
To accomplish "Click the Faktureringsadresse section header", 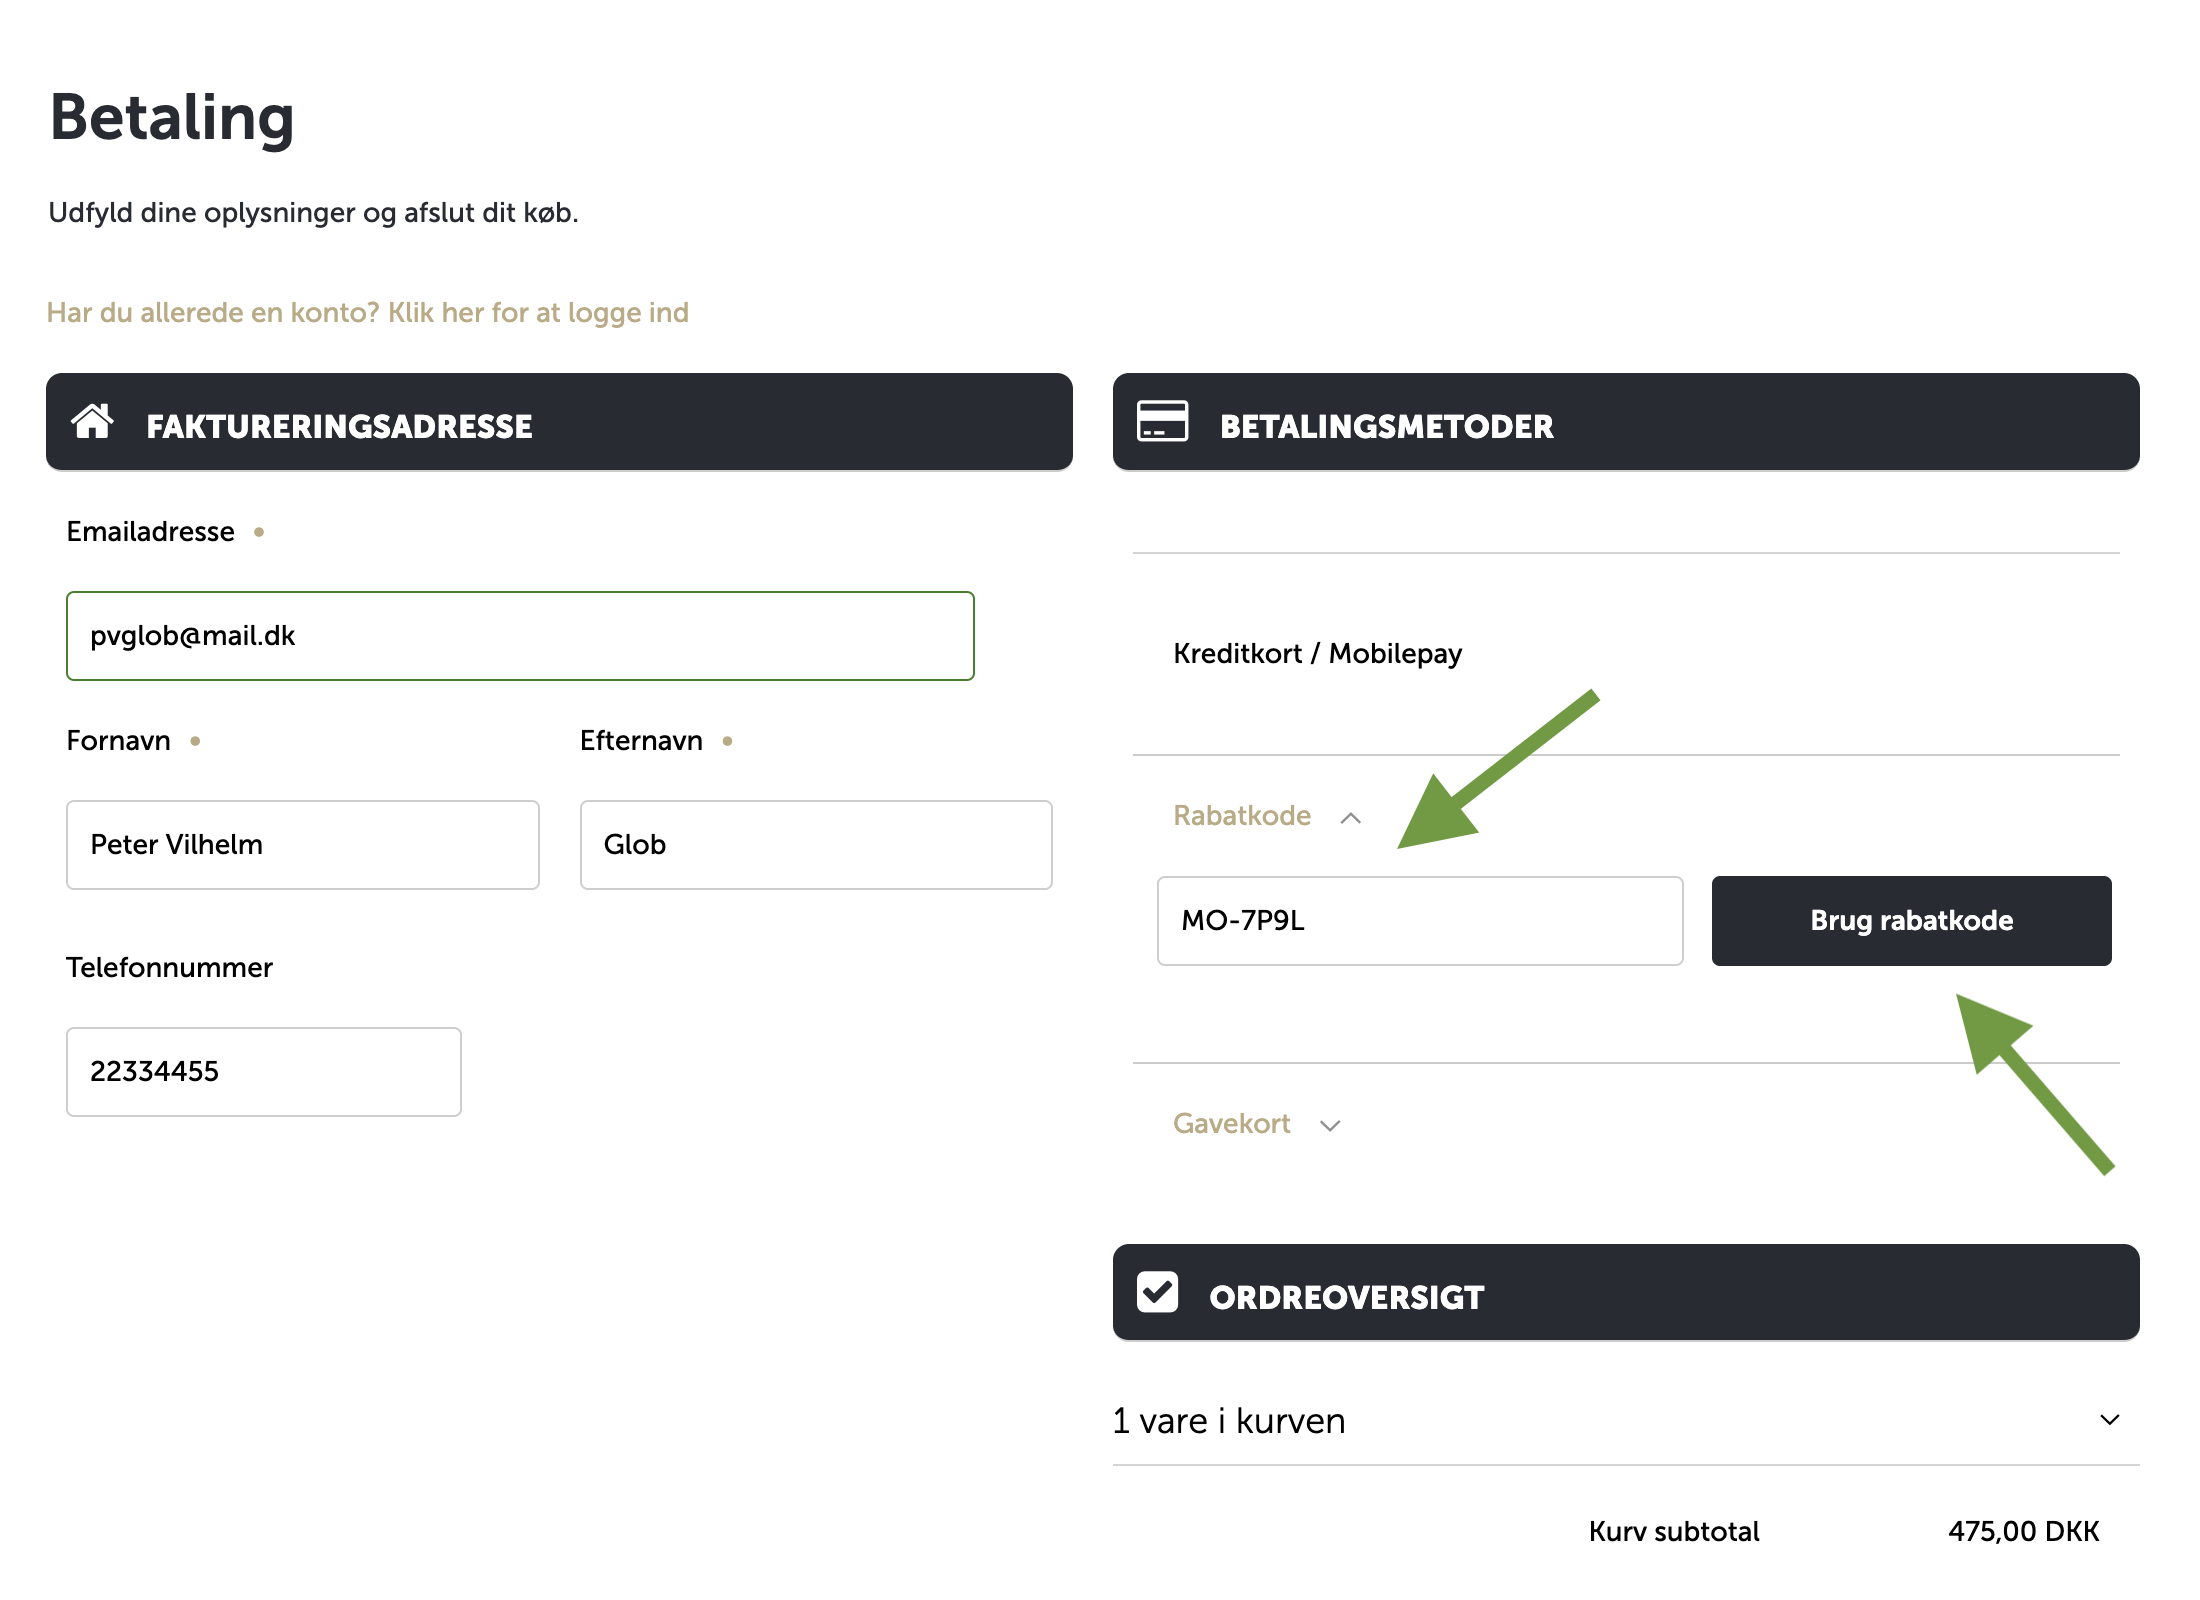I will [339, 426].
